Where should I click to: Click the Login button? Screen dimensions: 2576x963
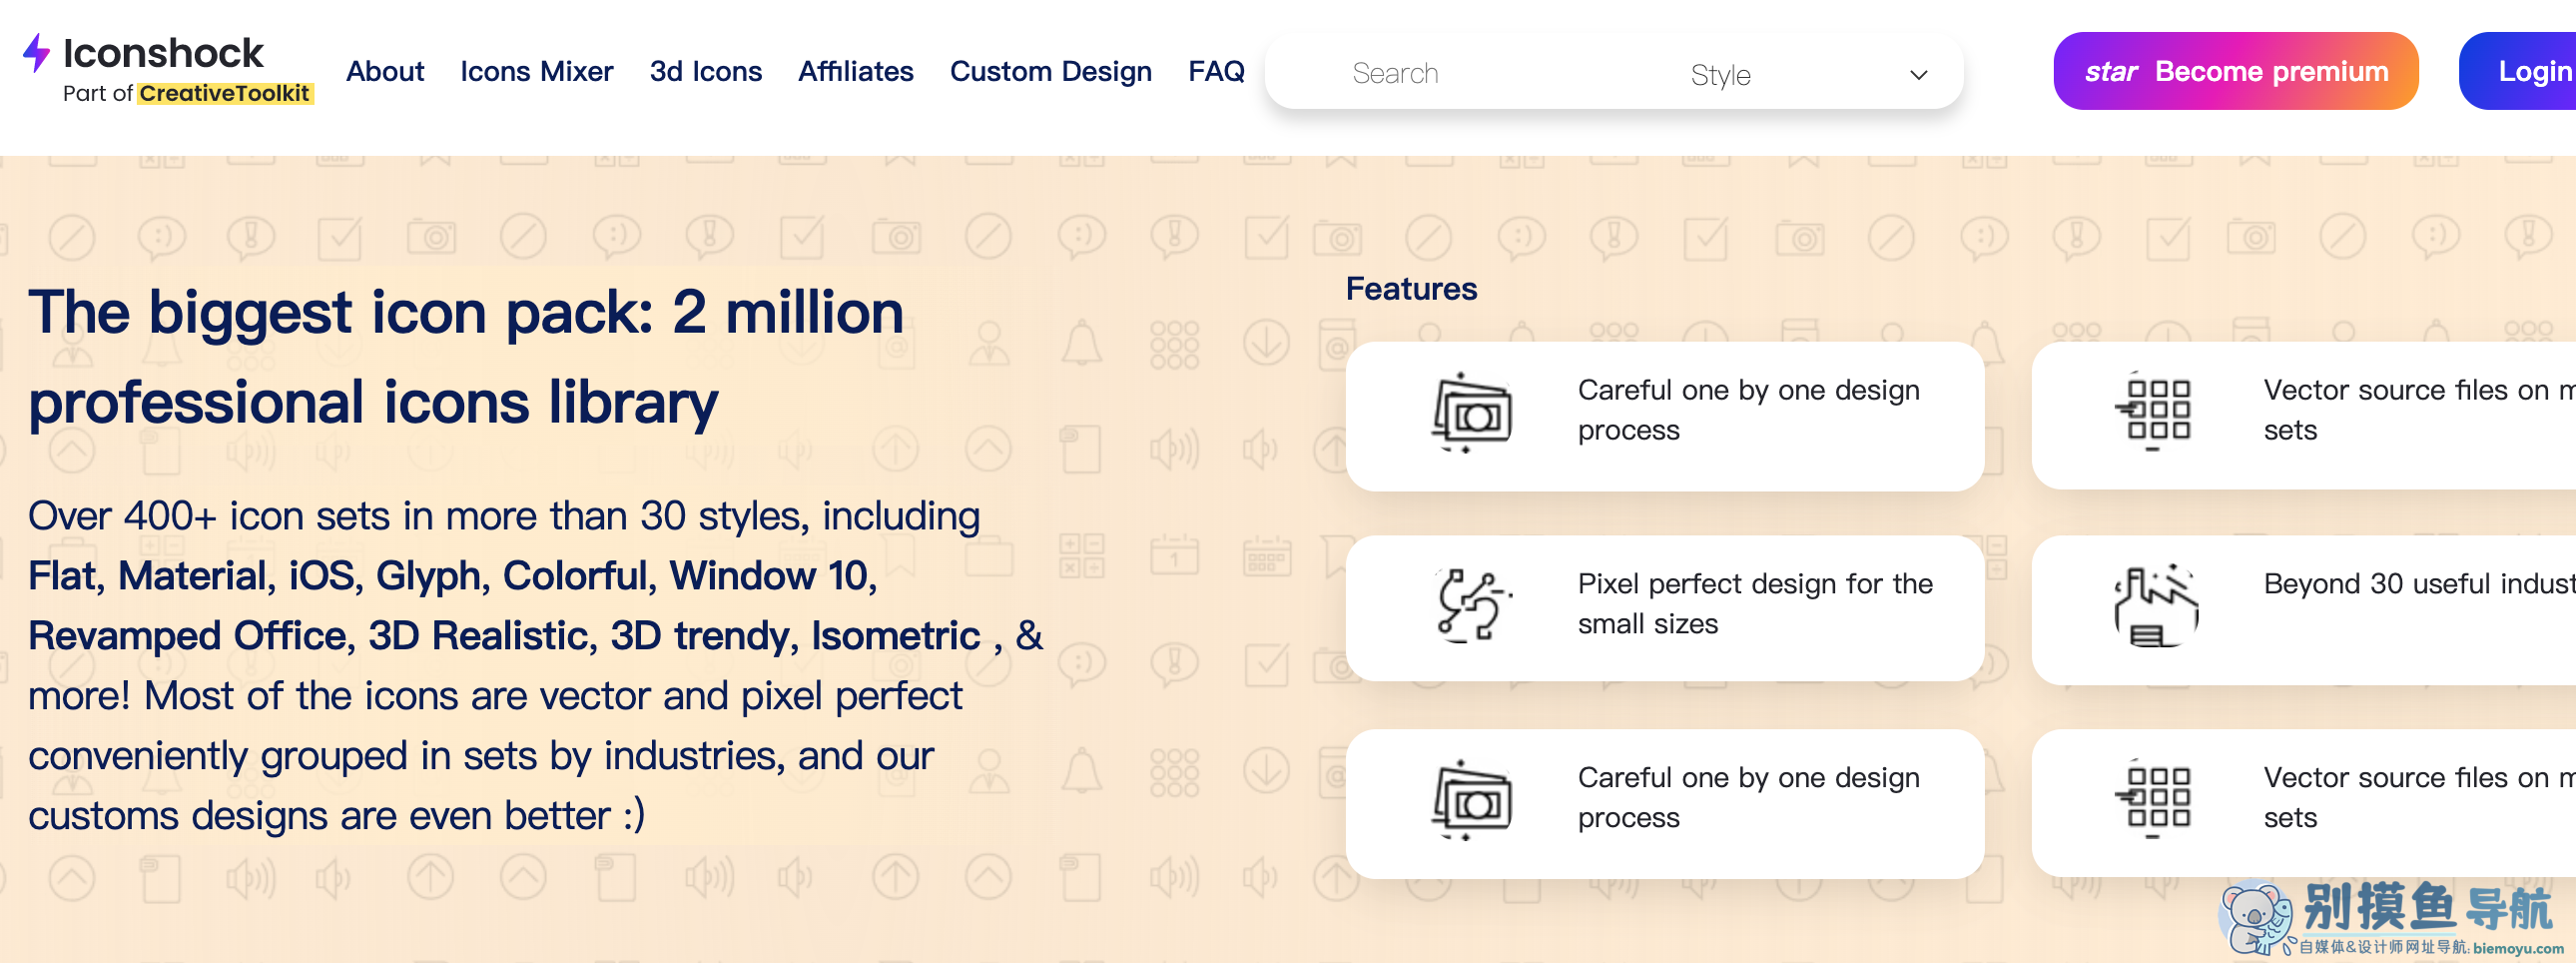(x=2530, y=72)
